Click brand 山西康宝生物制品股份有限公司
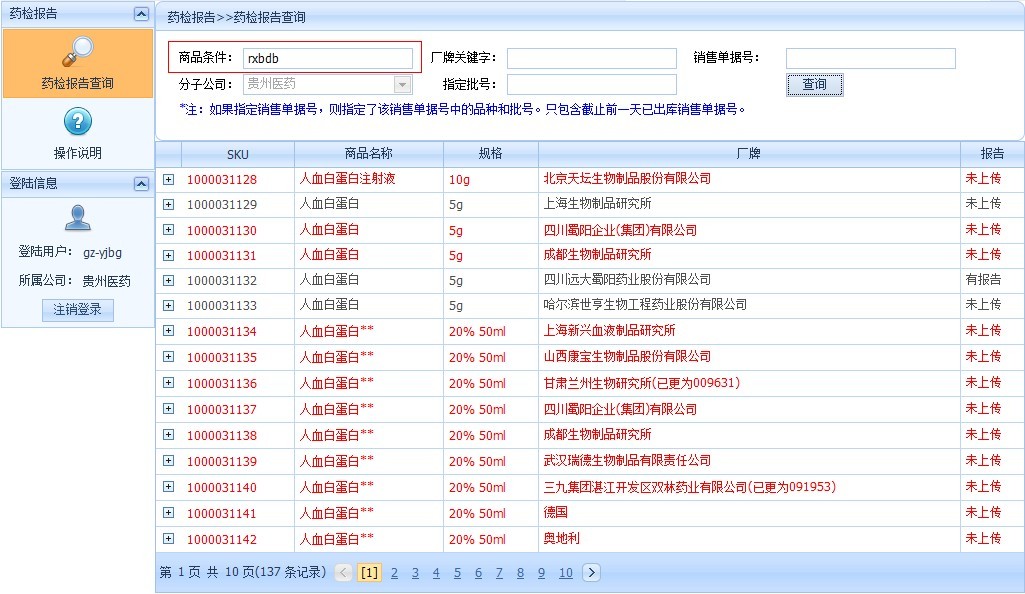 (x=628, y=357)
